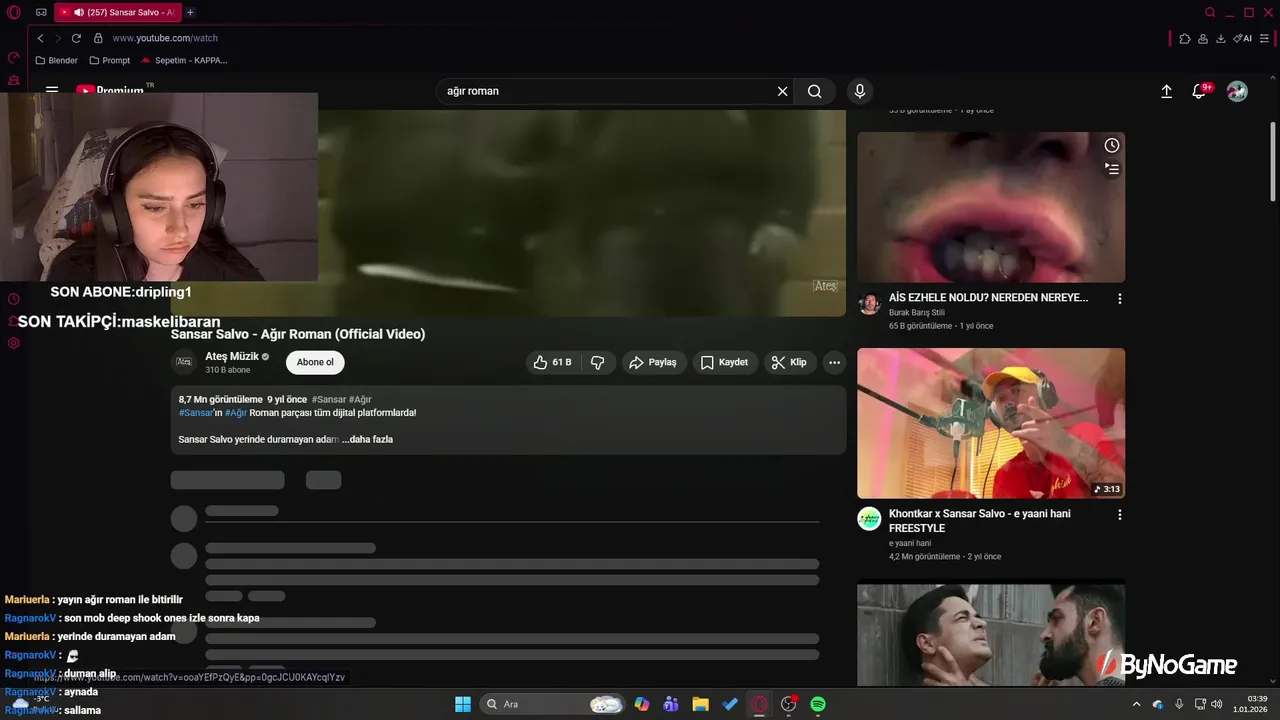Reload the current YouTube page
1280x720 pixels.
click(x=76, y=38)
